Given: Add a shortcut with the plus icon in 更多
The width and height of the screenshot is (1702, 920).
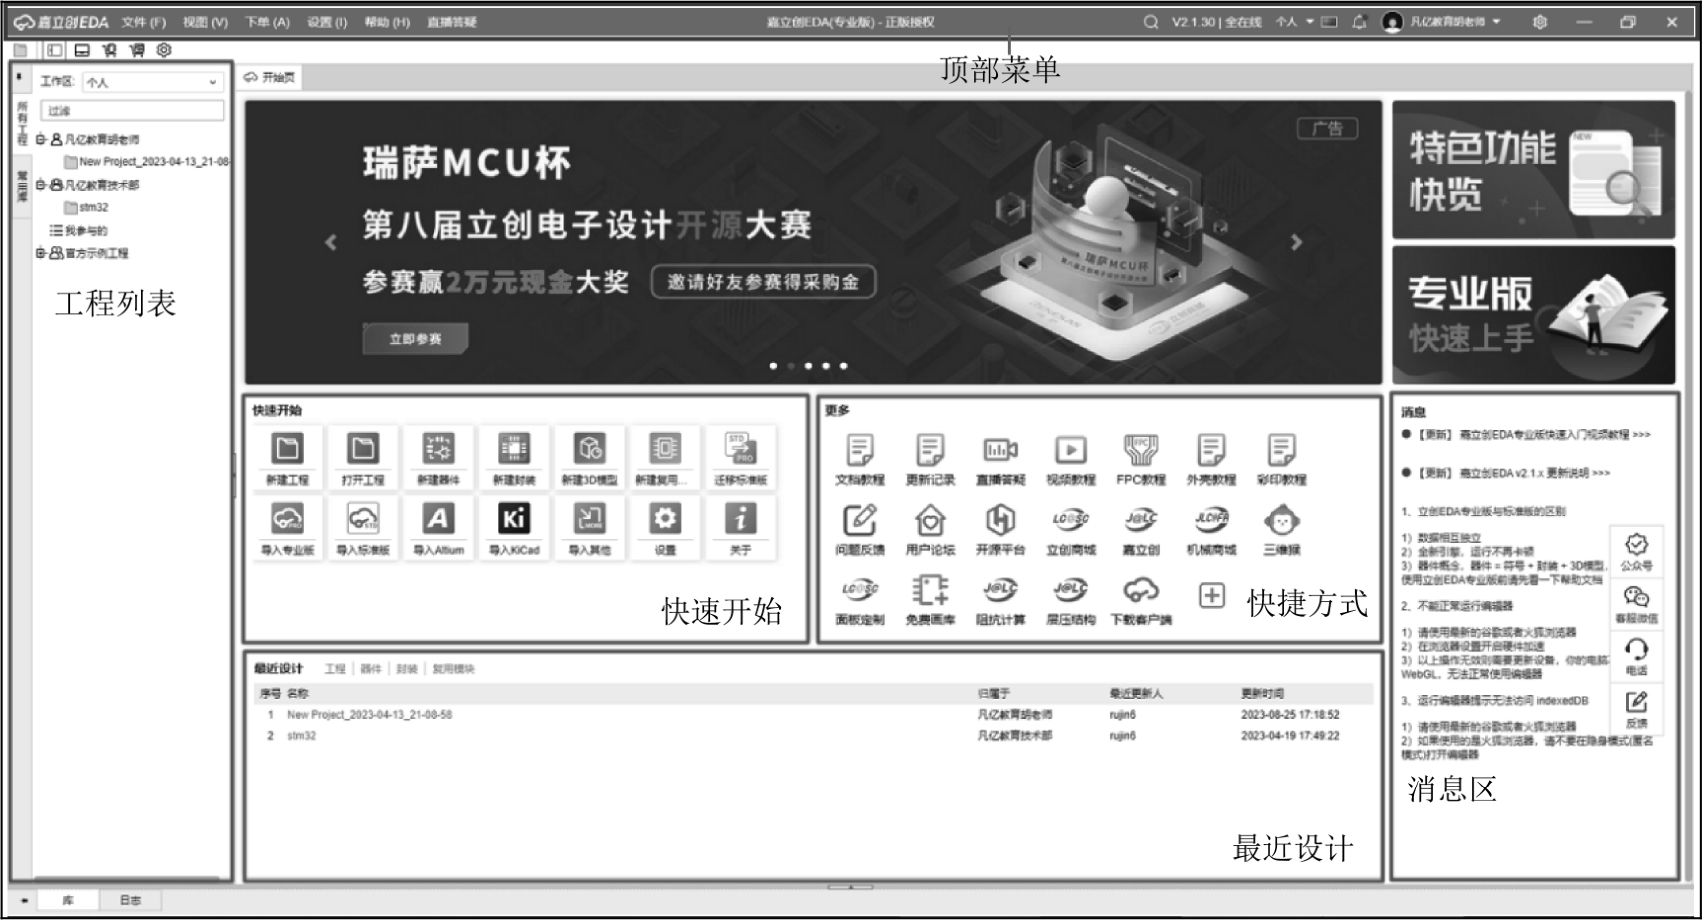Looking at the screenshot, I should pos(1211,596).
